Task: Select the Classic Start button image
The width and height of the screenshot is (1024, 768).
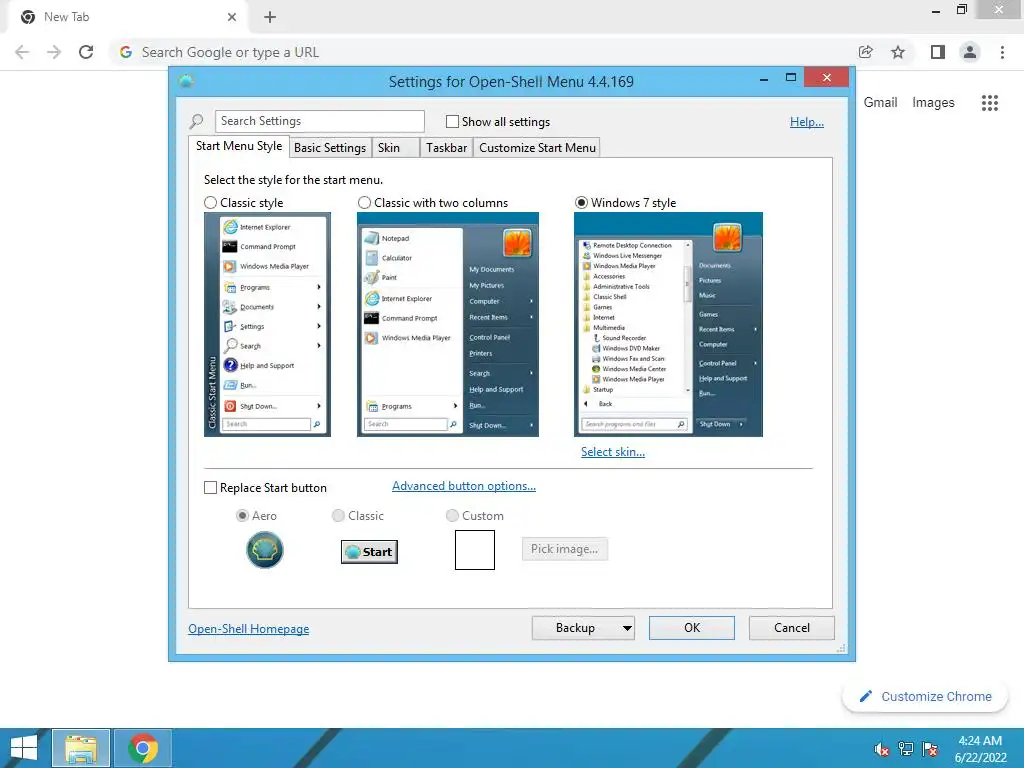Action: pos(369,552)
